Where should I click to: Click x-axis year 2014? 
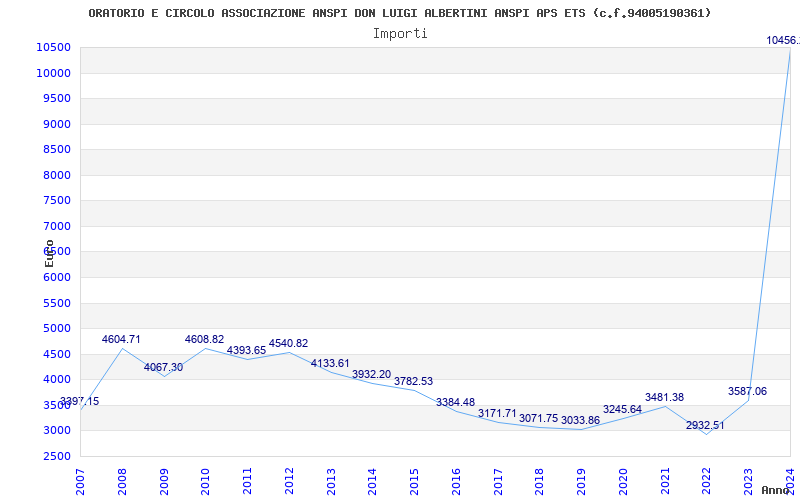[372, 481]
